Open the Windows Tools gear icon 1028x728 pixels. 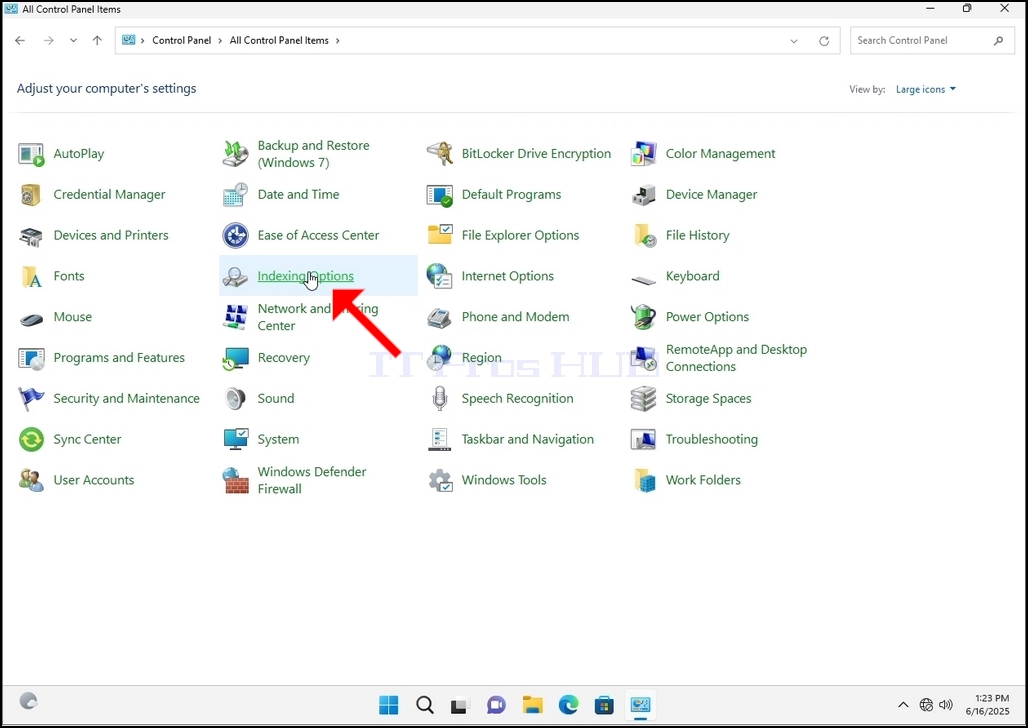pos(440,480)
